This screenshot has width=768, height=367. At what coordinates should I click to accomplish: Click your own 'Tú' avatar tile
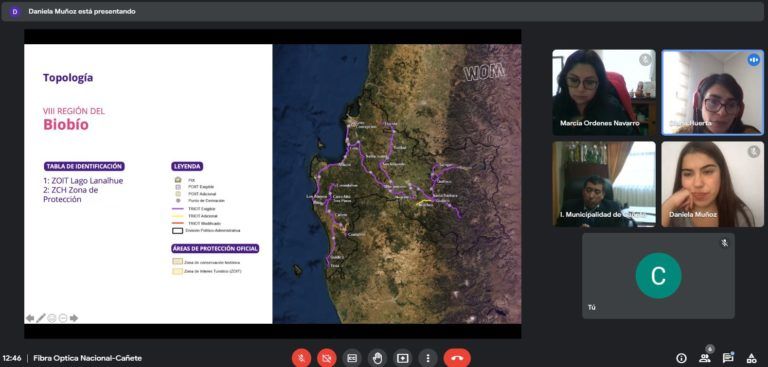658,275
